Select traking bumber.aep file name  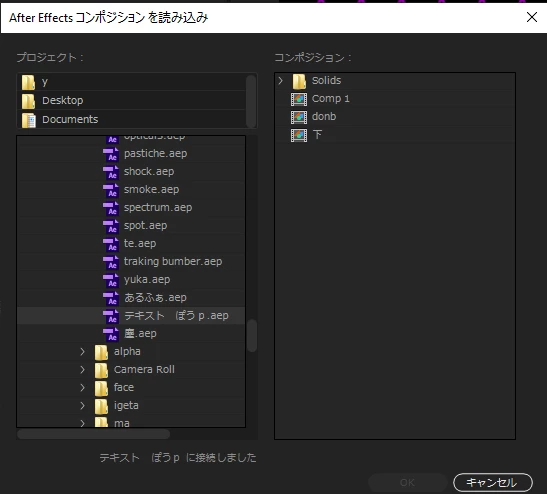[173, 262]
